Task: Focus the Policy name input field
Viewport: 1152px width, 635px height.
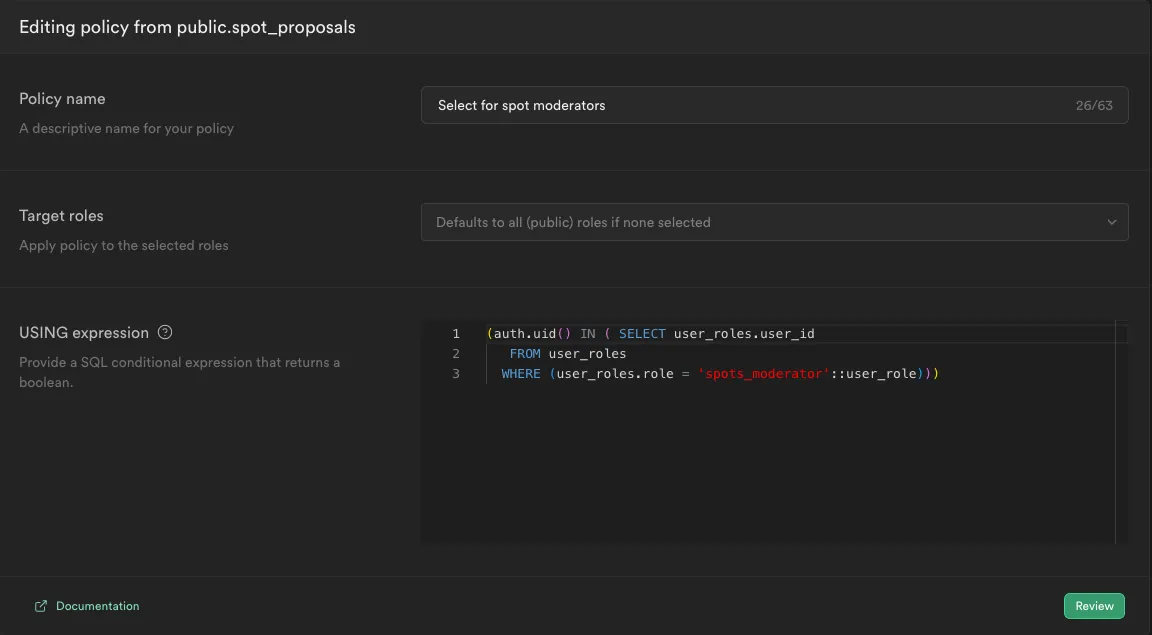Action: 774,105
